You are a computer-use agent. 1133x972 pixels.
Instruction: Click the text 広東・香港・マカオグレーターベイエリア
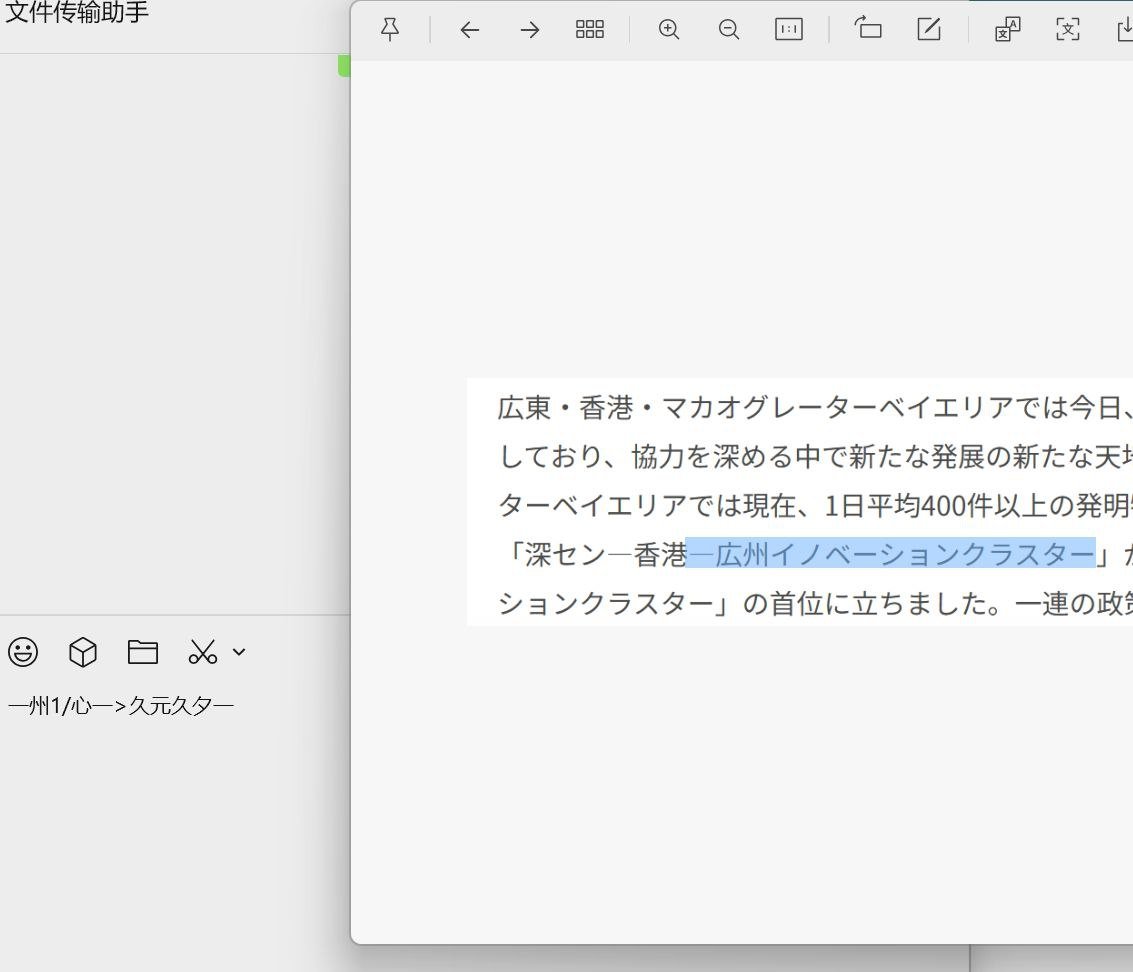755,408
